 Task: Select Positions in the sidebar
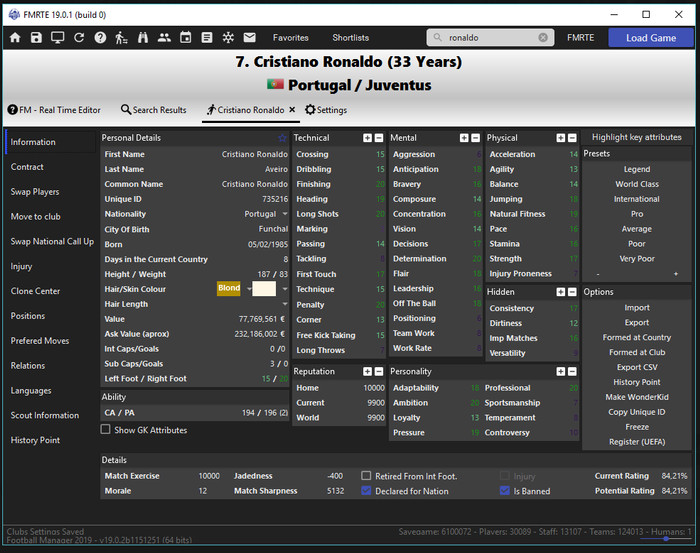[28, 316]
